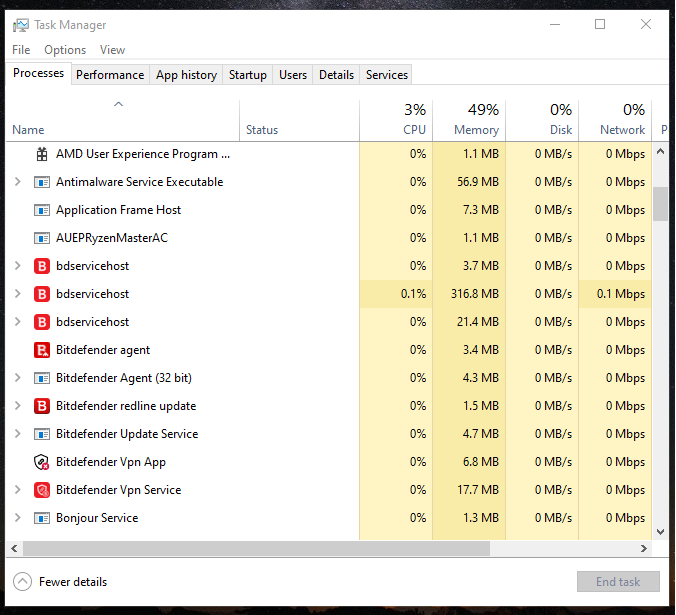The width and height of the screenshot is (676, 615).
Task: Select Bitdefender Vpn App process name
Action: click(x=111, y=462)
